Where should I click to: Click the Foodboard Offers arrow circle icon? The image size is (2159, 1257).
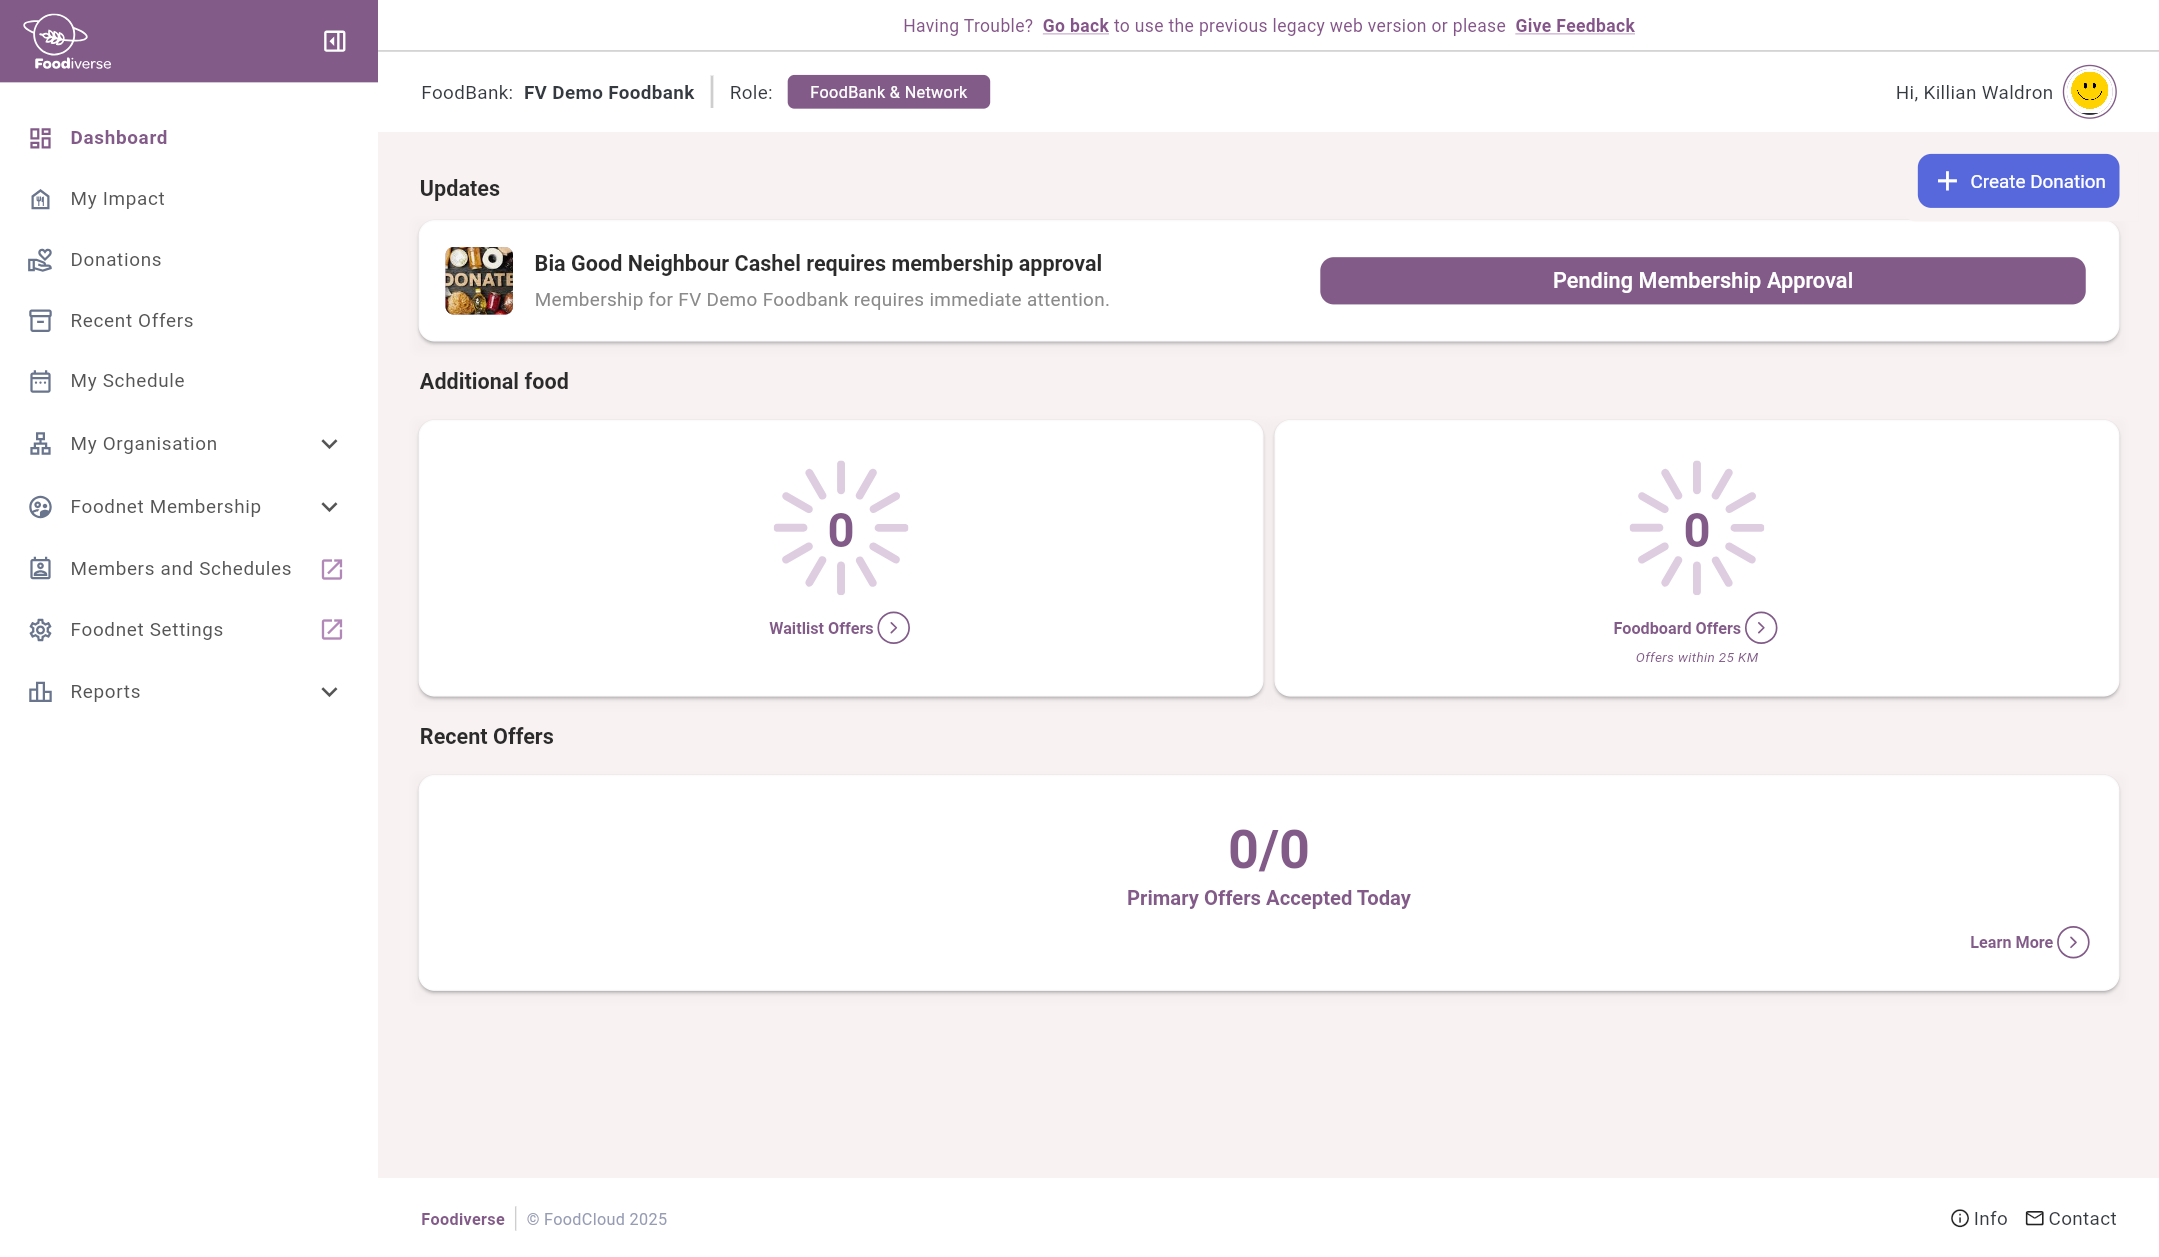click(x=1761, y=628)
